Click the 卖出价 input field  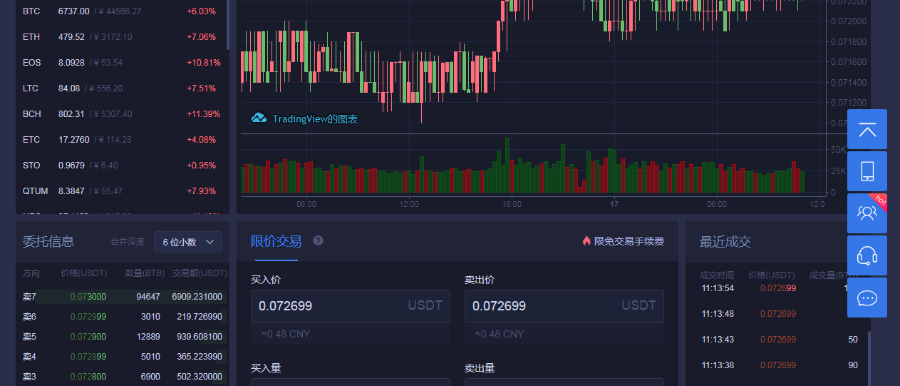click(x=564, y=306)
